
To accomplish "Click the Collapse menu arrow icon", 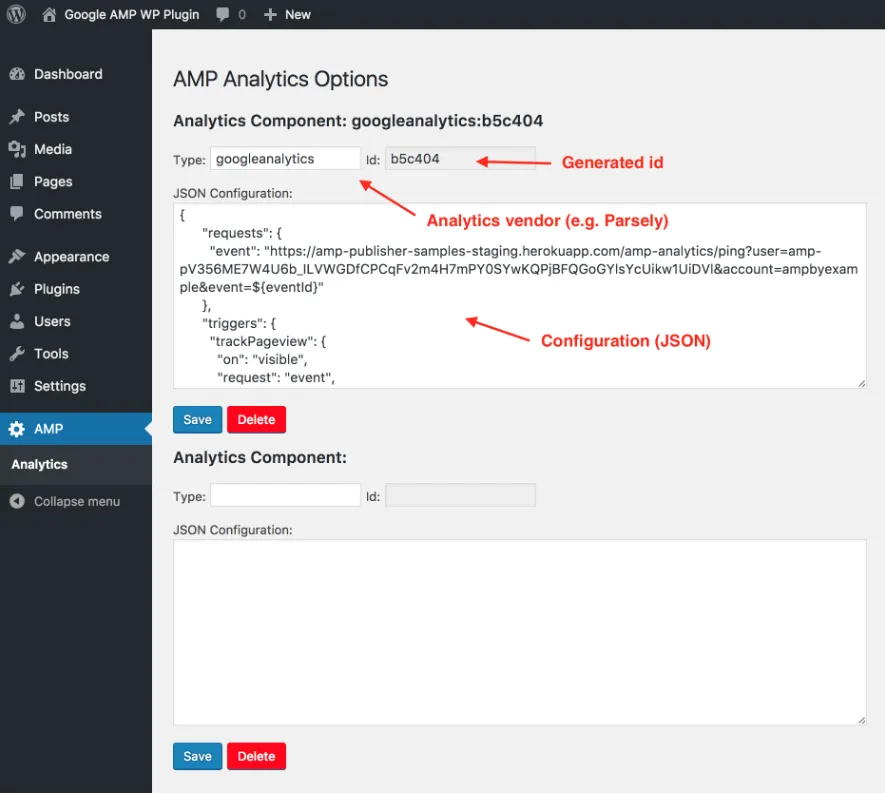I will 17,501.
